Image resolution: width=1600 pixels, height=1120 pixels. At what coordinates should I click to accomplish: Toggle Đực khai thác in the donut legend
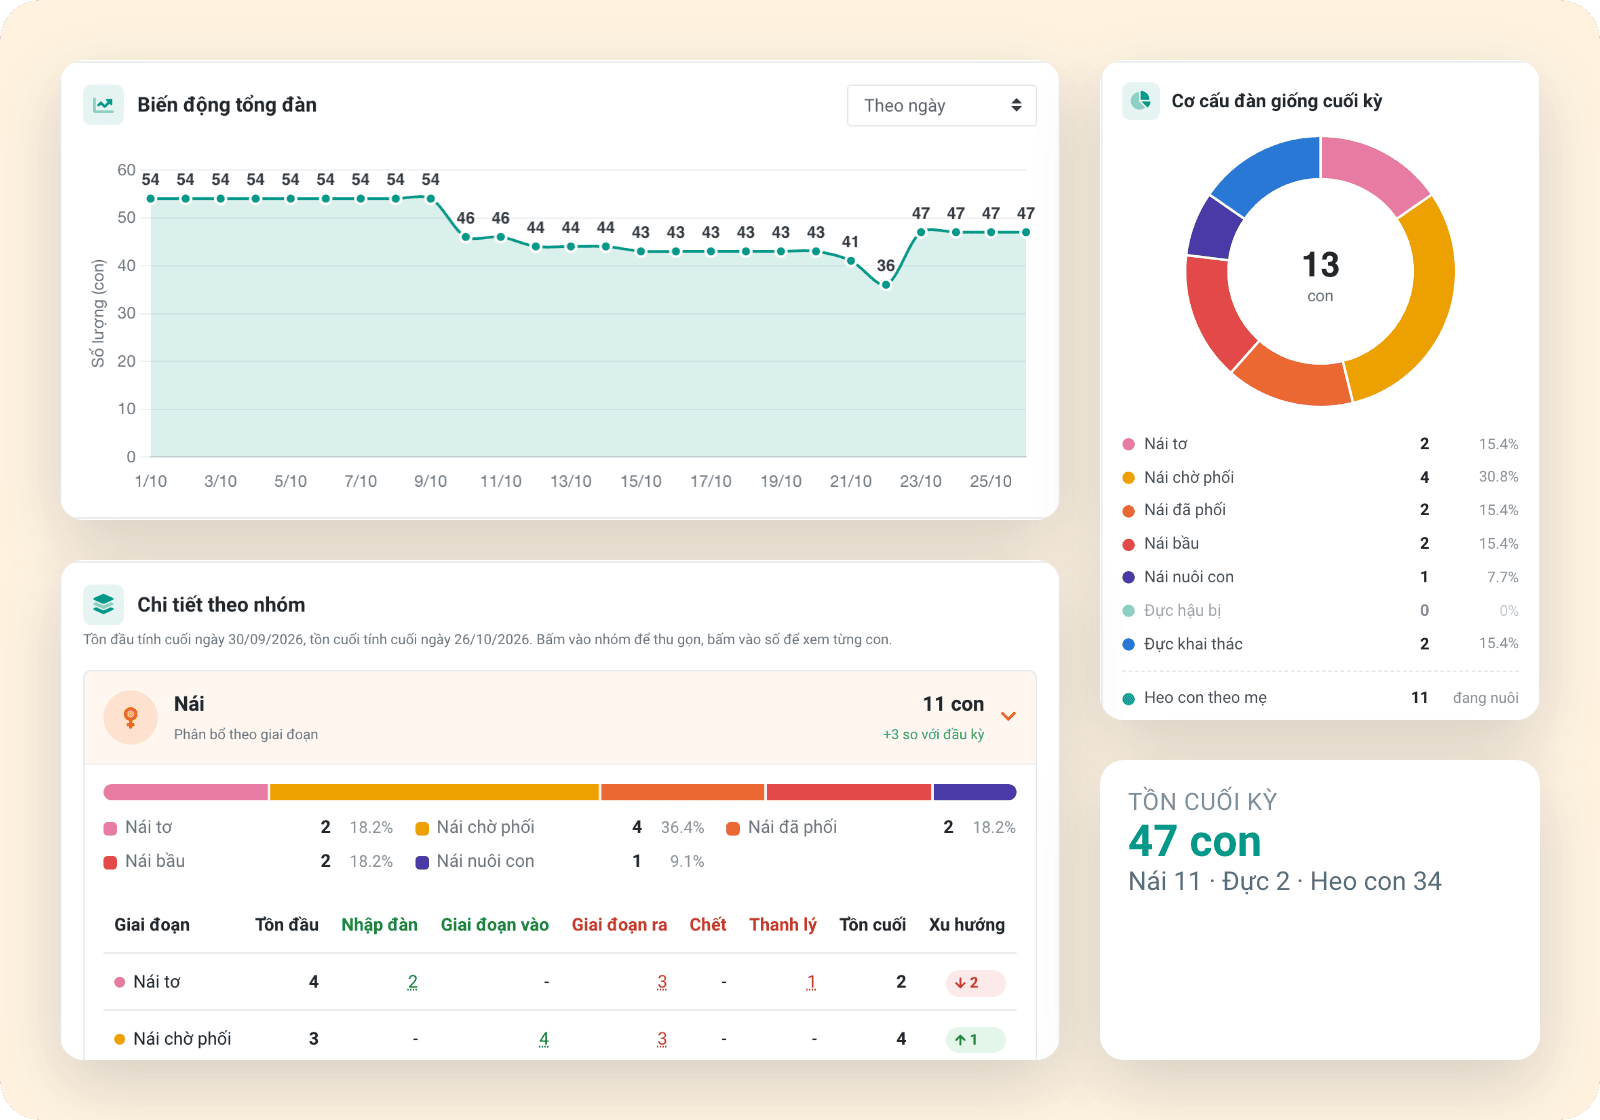(1320, 644)
